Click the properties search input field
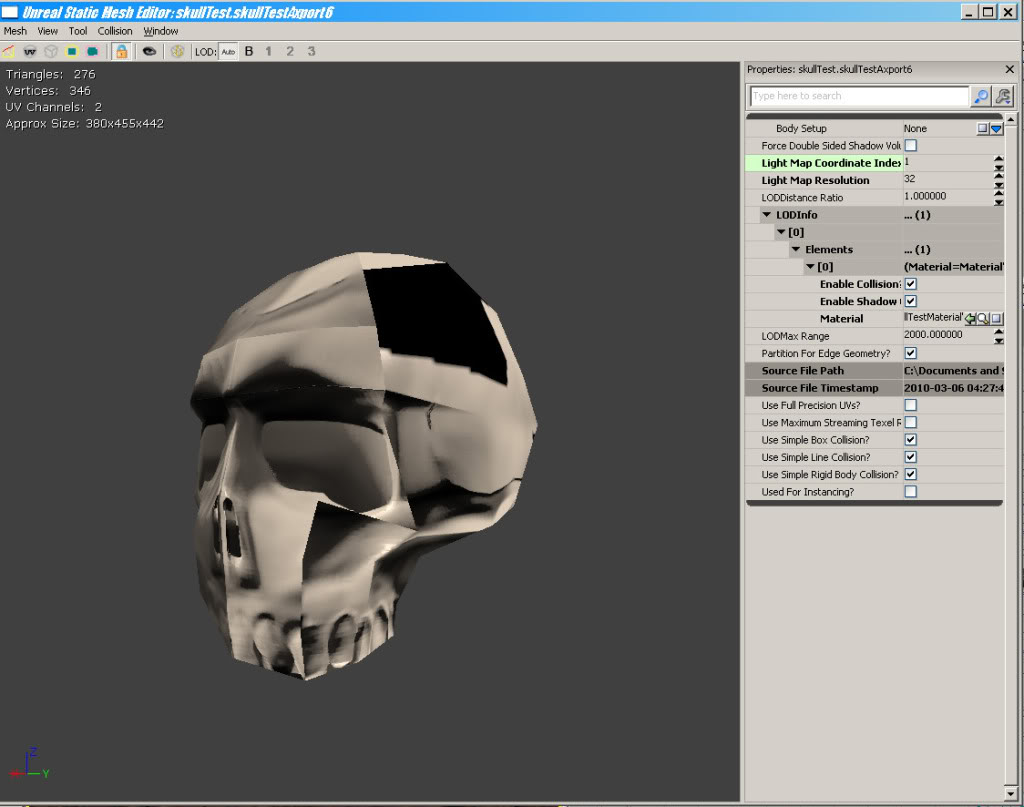This screenshot has width=1024, height=807. pos(859,96)
